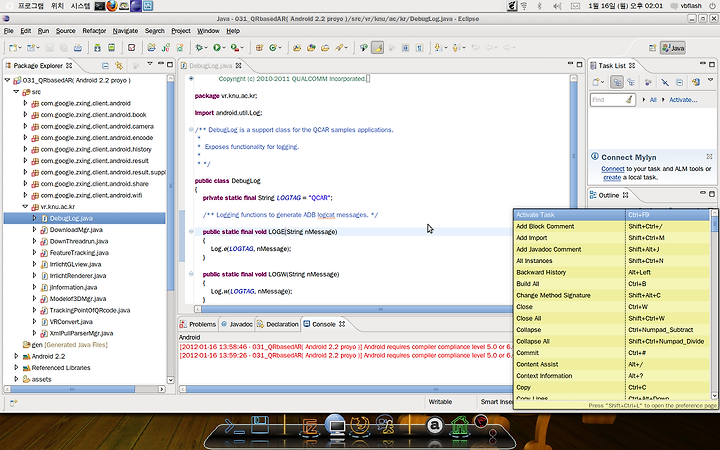Click the New Android Project wizard icon

click(x=151, y=47)
